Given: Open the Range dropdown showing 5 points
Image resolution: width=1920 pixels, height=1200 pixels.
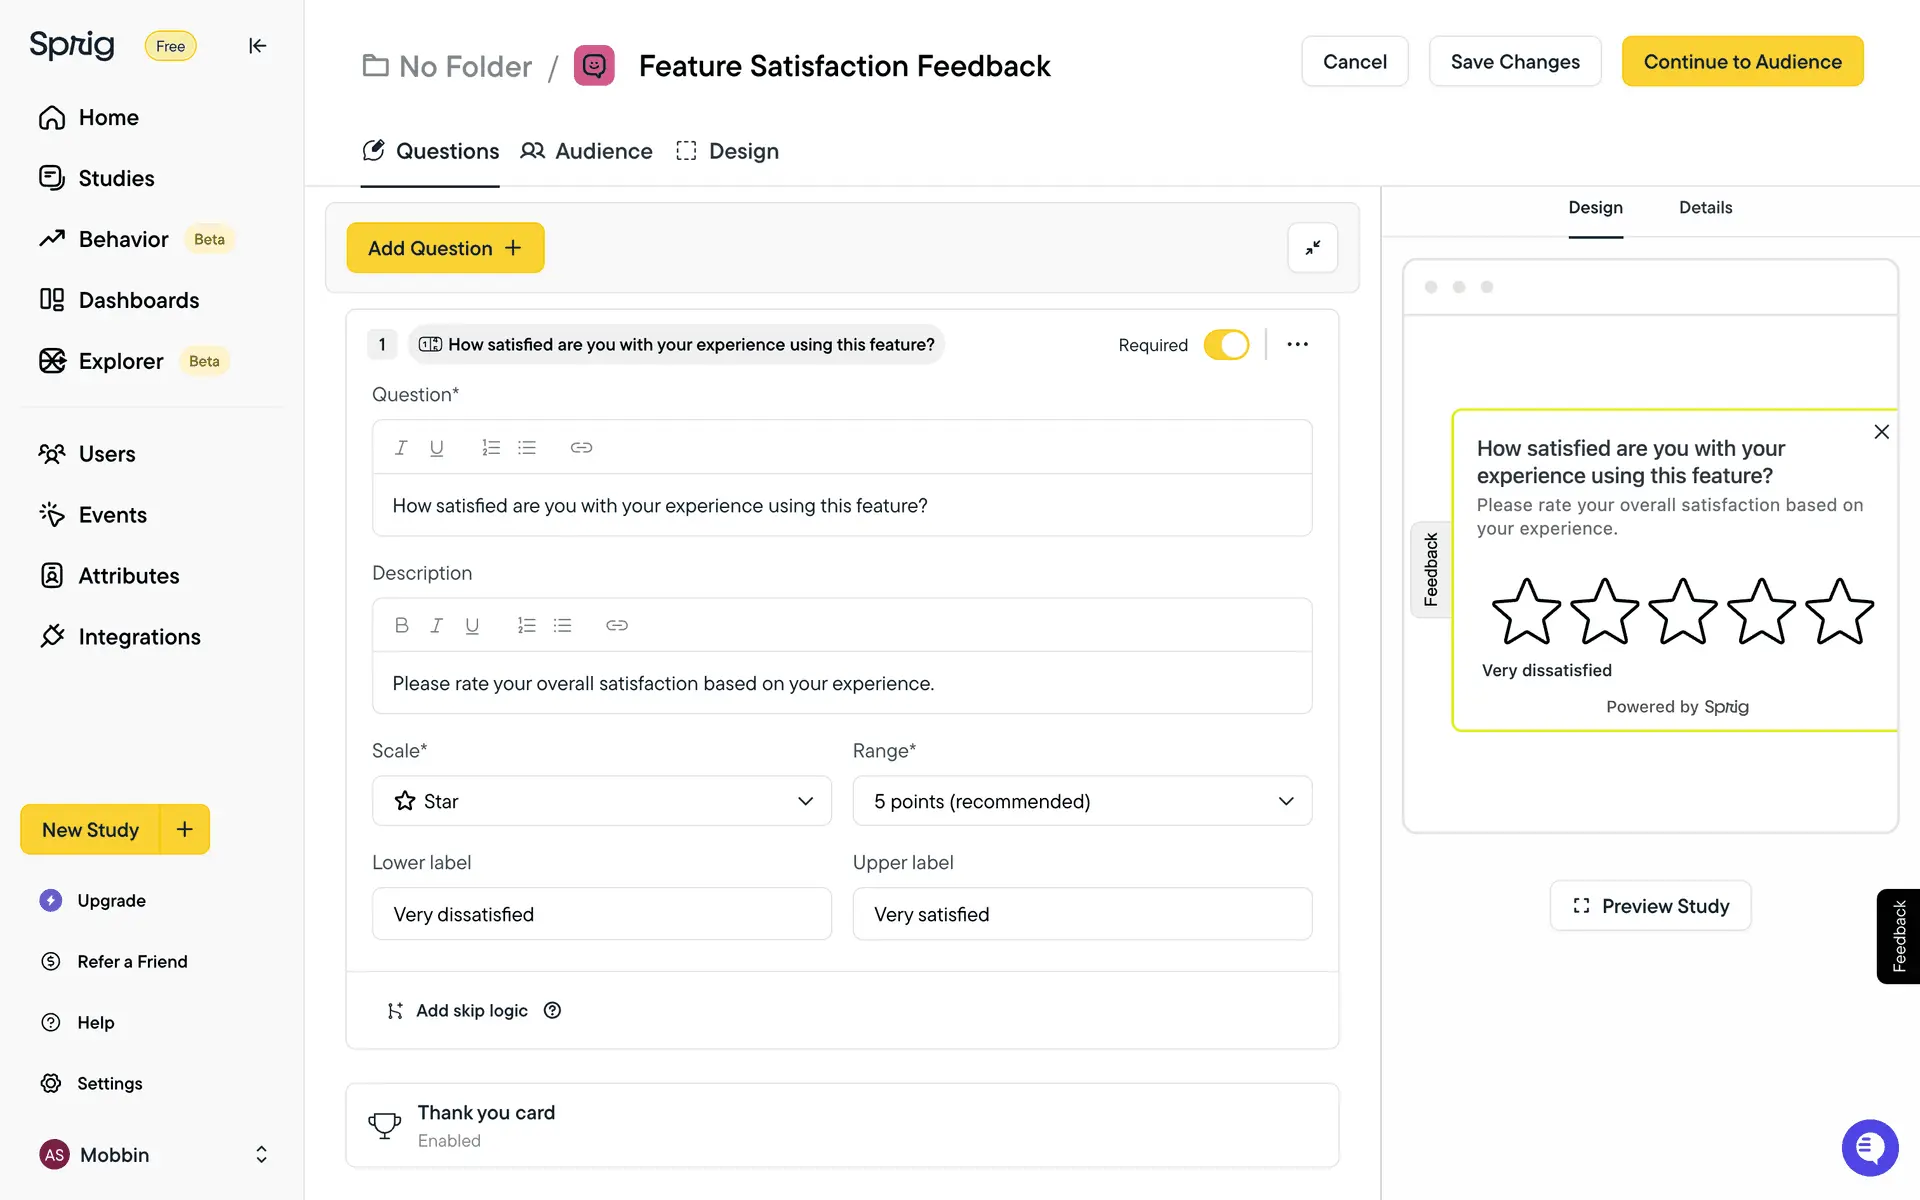Looking at the screenshot, I should (x=1082, y=801).
